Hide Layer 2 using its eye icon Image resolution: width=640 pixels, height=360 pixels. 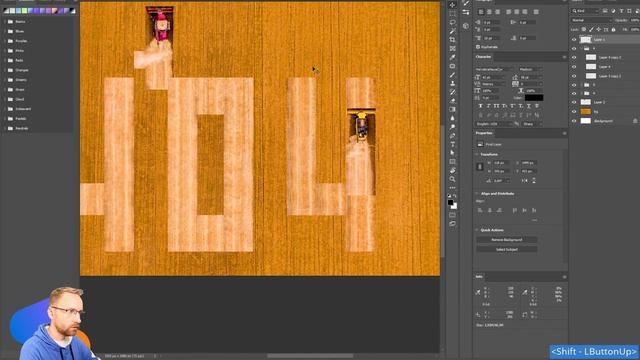[x=574, y=102]
